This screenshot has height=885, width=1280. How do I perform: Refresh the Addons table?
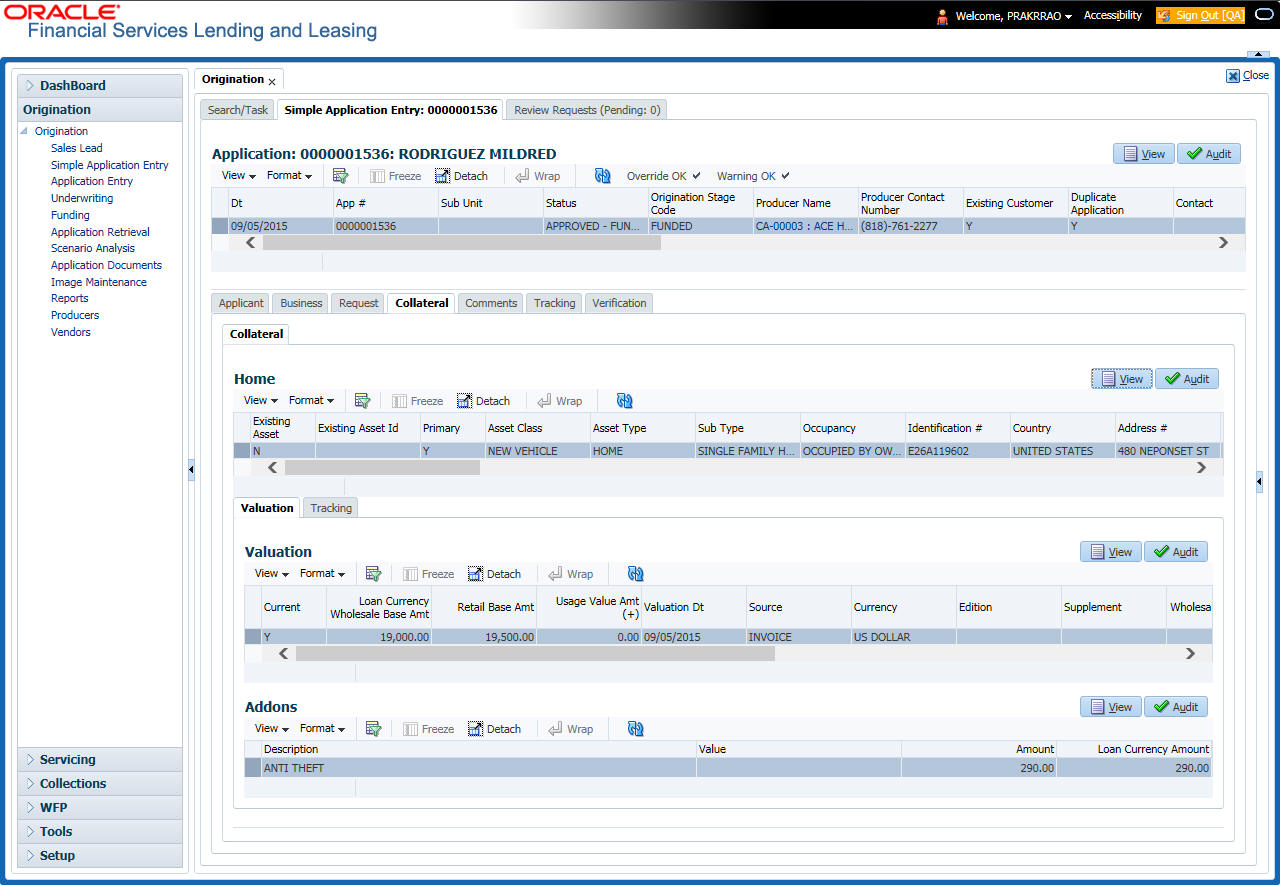coord(636,729)
